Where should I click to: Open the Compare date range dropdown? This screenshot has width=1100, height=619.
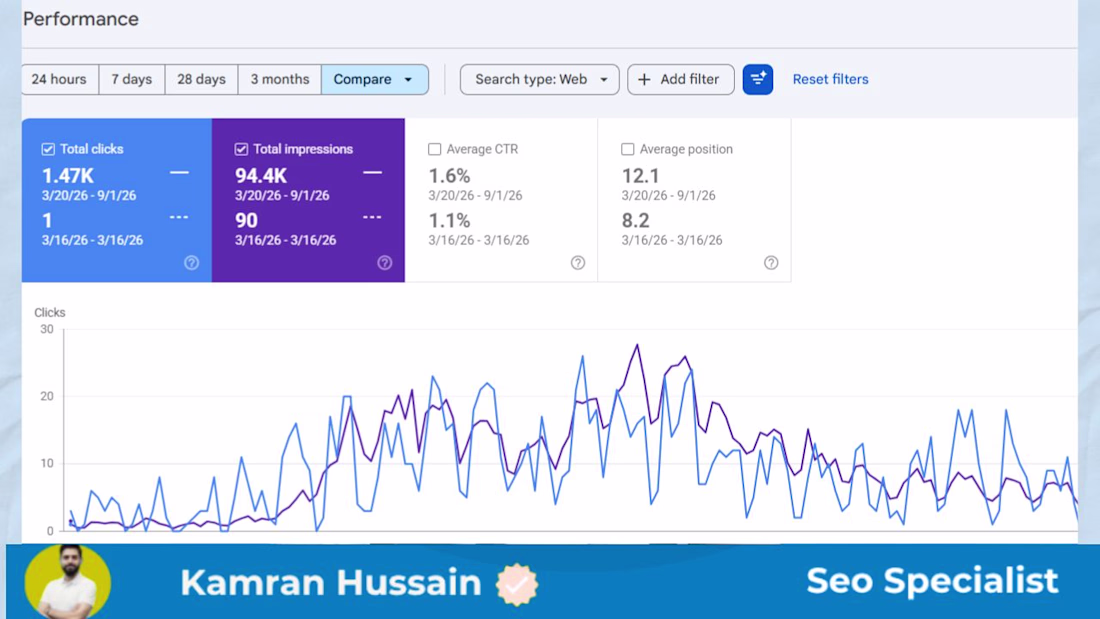pos(375,79)
